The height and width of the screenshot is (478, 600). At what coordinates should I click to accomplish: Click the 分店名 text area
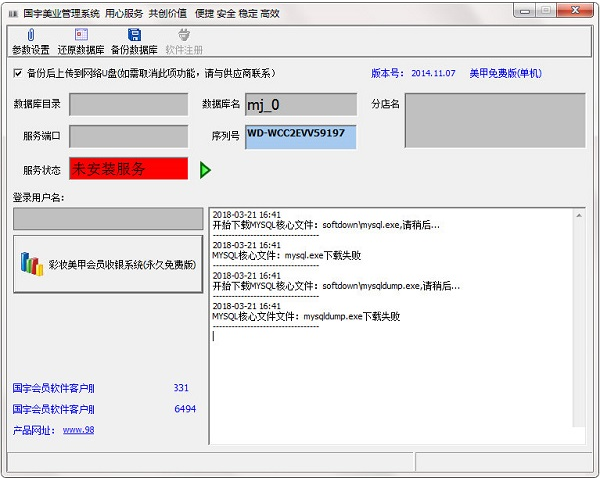pos(495,120)
